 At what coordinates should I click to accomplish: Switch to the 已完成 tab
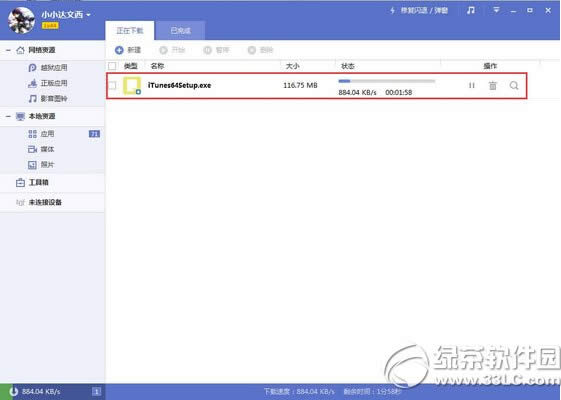(x=180, y=31)
